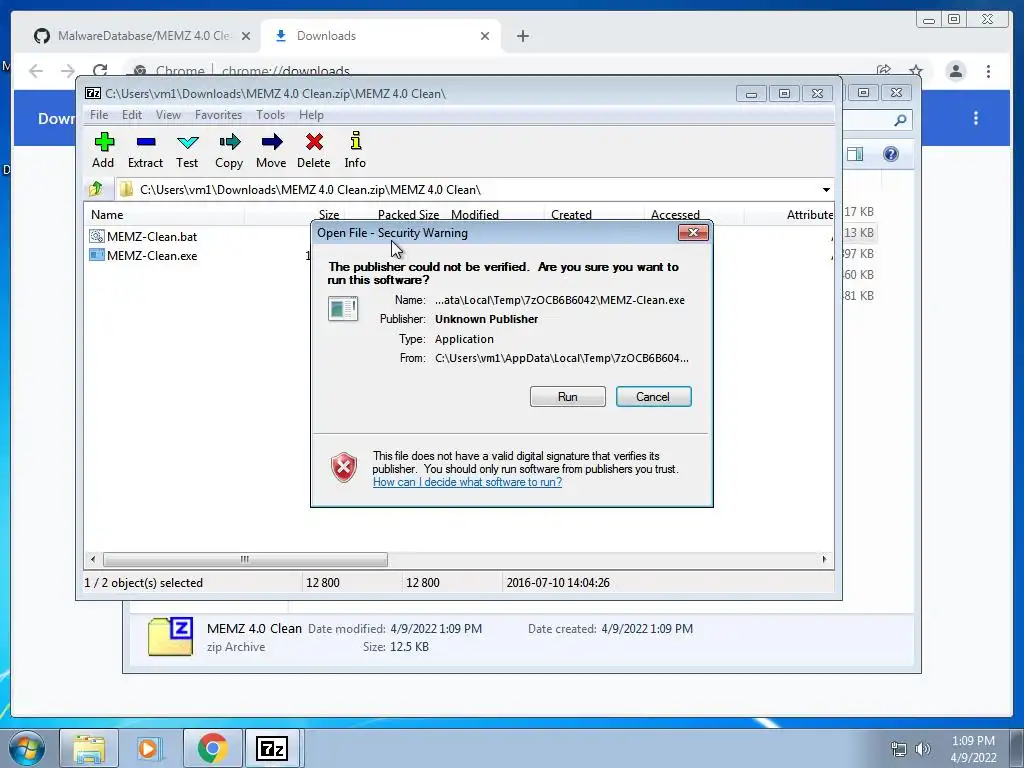This screenshot has height=768, width=1024.
Task: Click the Move toolbar icon
Action: point(271,150)
